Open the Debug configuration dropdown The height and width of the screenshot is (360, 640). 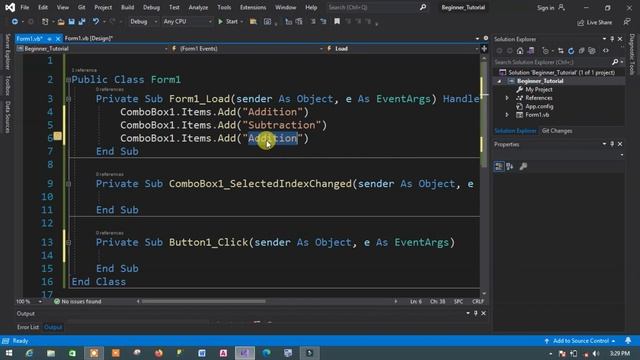[143, 22]
